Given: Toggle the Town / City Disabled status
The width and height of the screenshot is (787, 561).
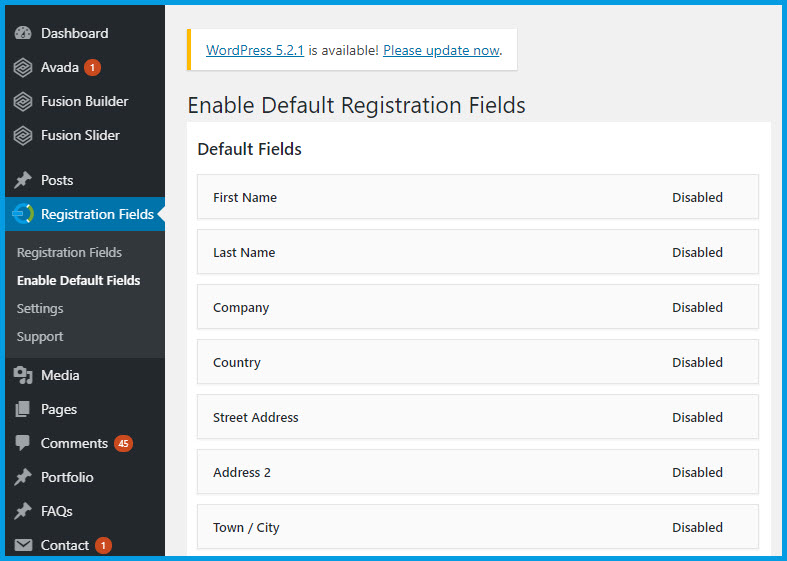Looking at the screenshot, I should coord(697,527).
